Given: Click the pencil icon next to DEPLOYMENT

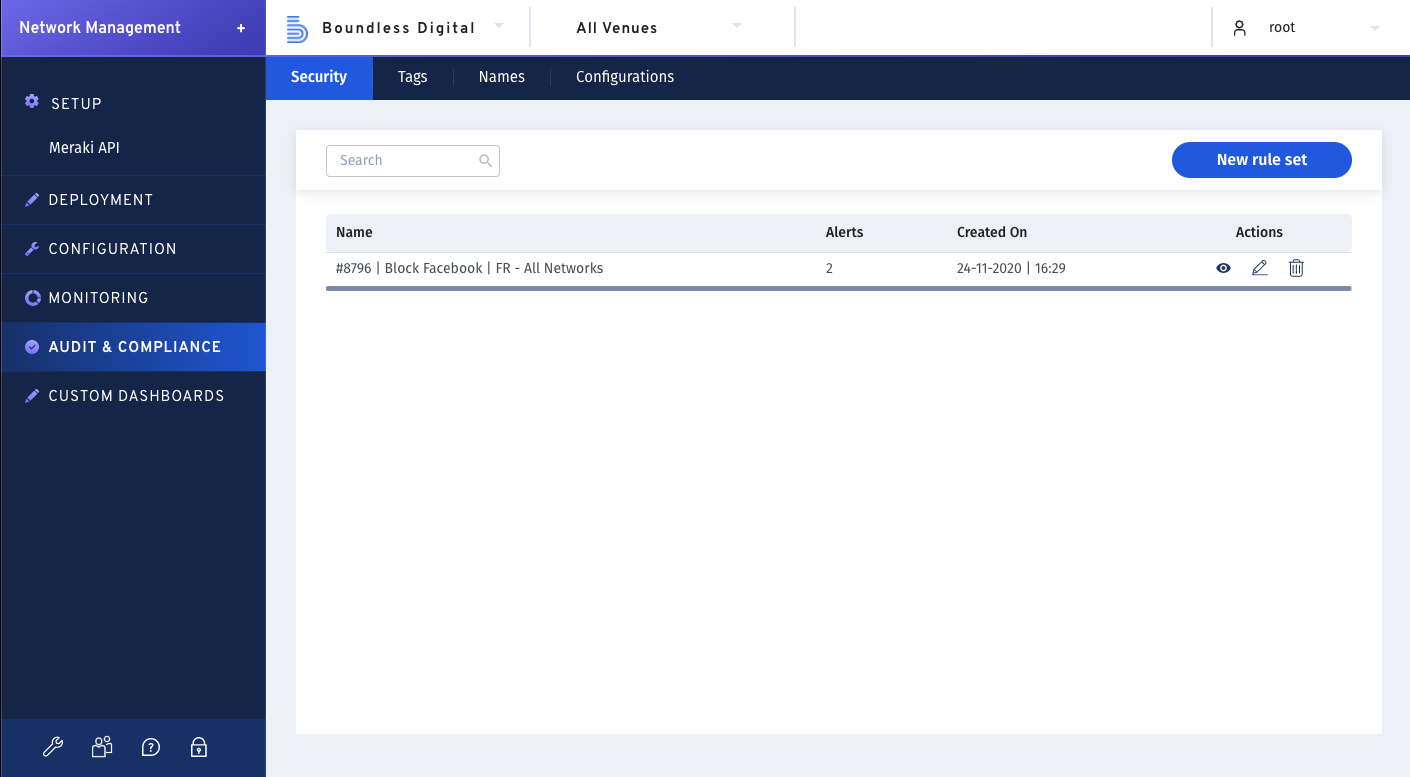Looking at the screenshot, I should tap(32, 200).
